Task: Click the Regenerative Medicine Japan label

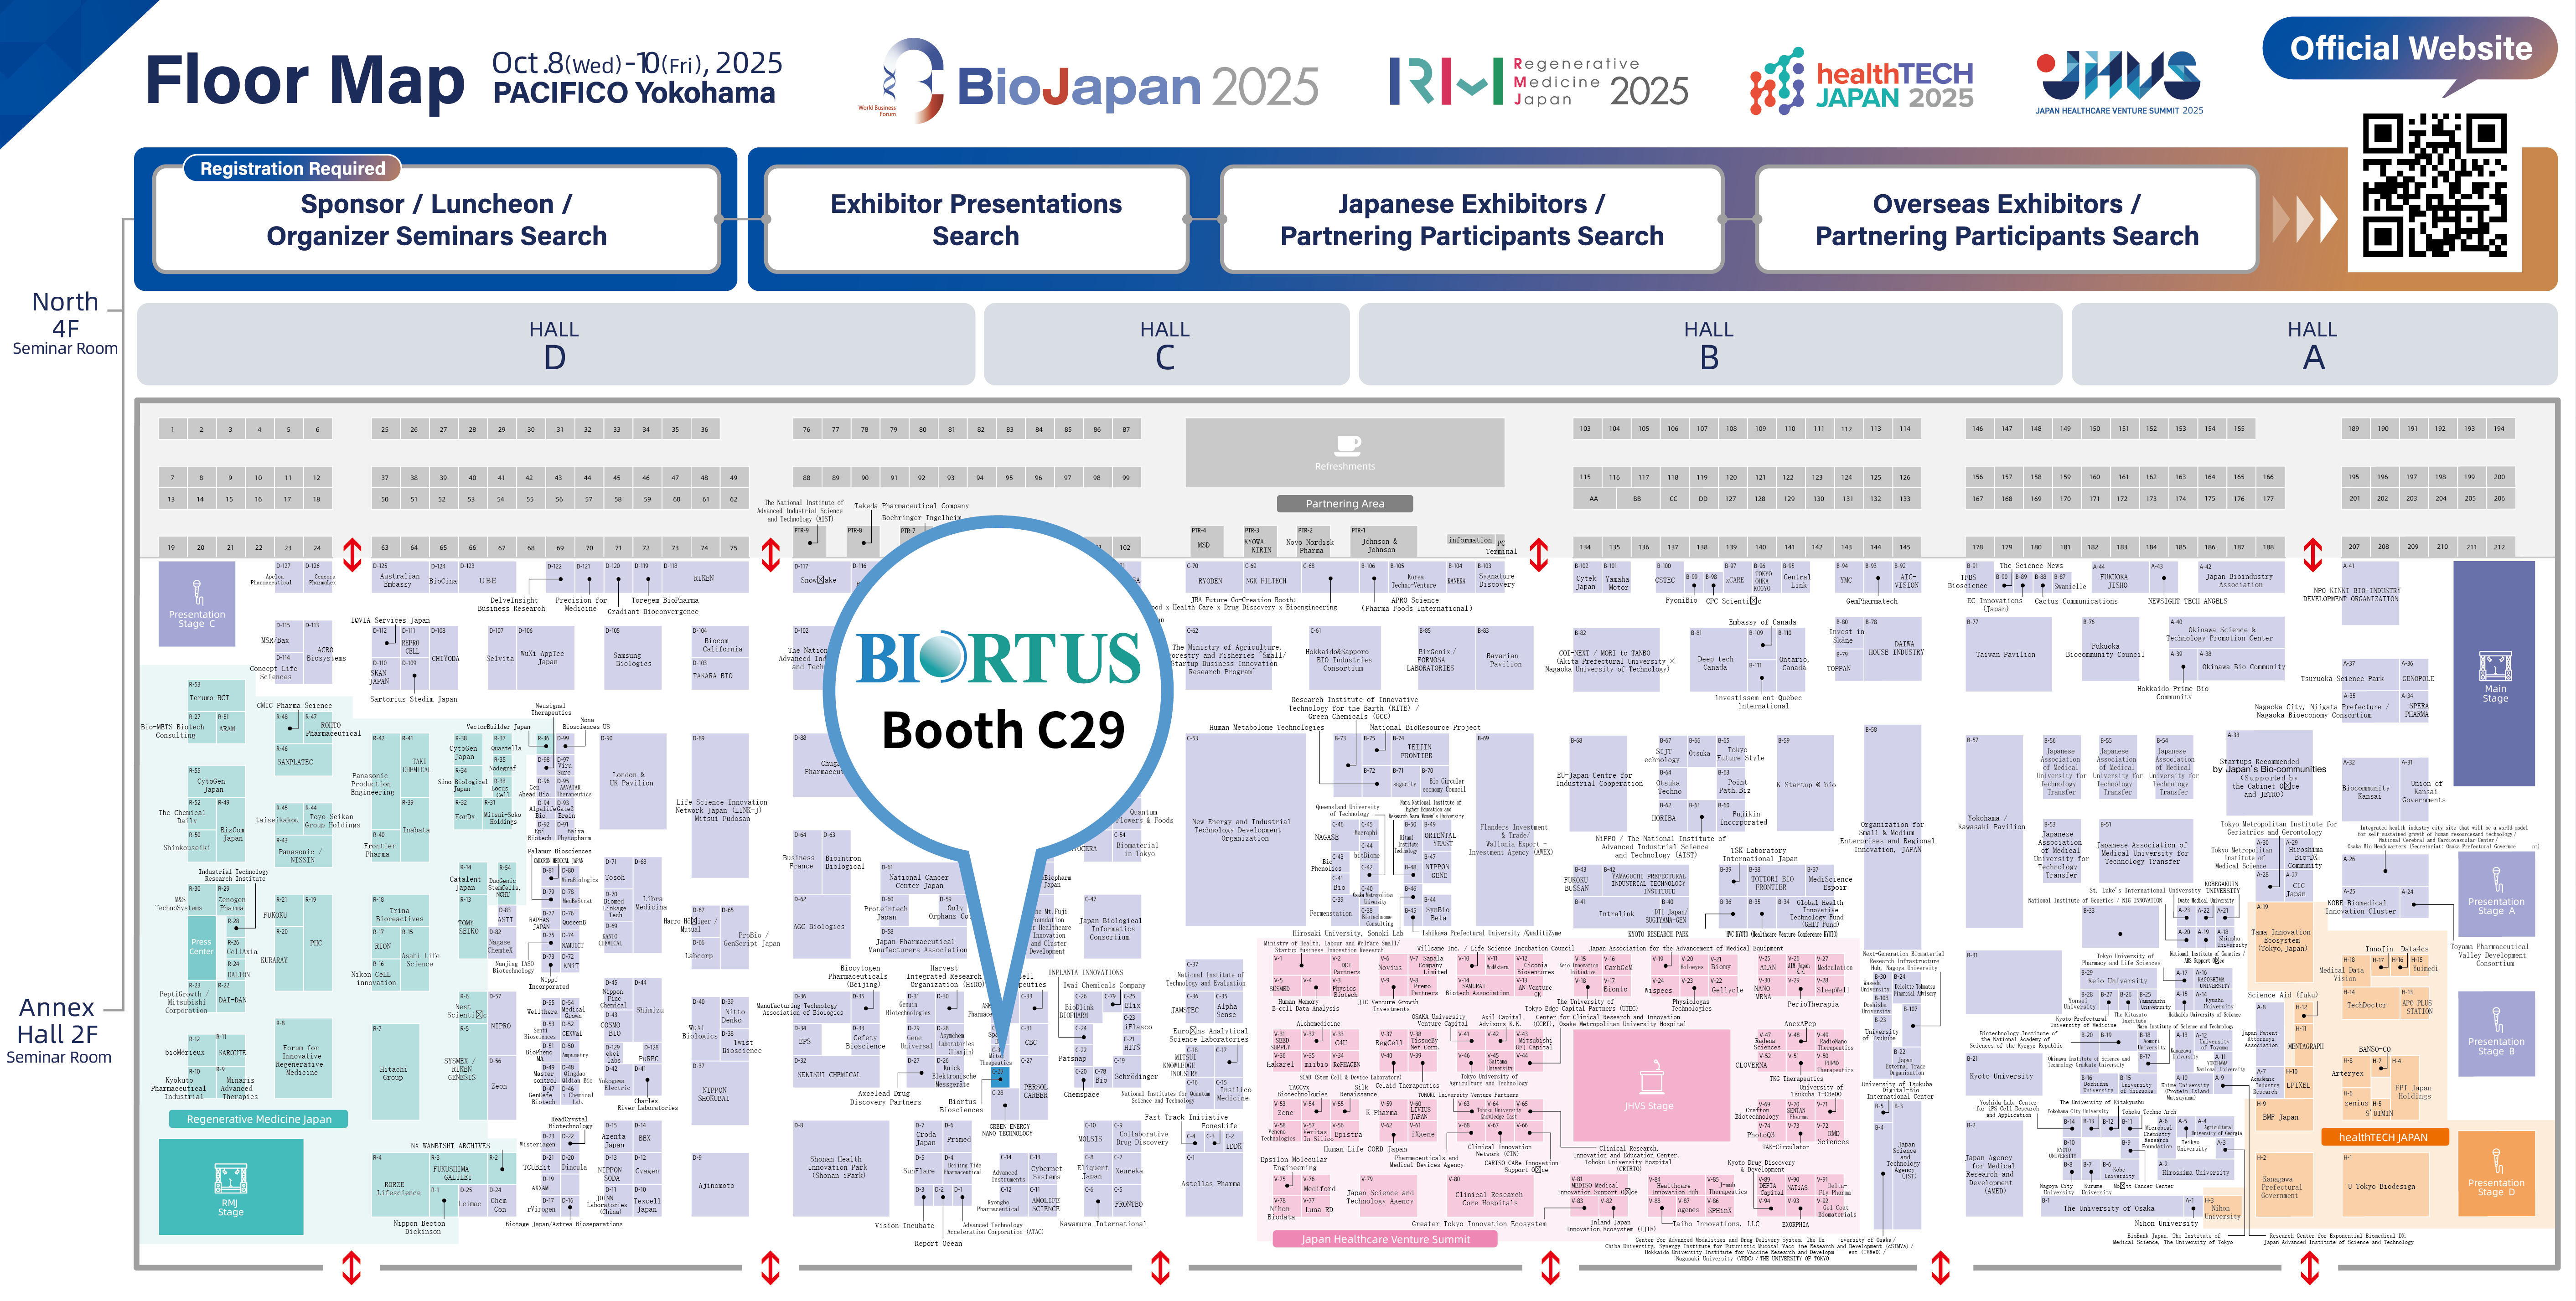Action: (x=259, y=1119)
